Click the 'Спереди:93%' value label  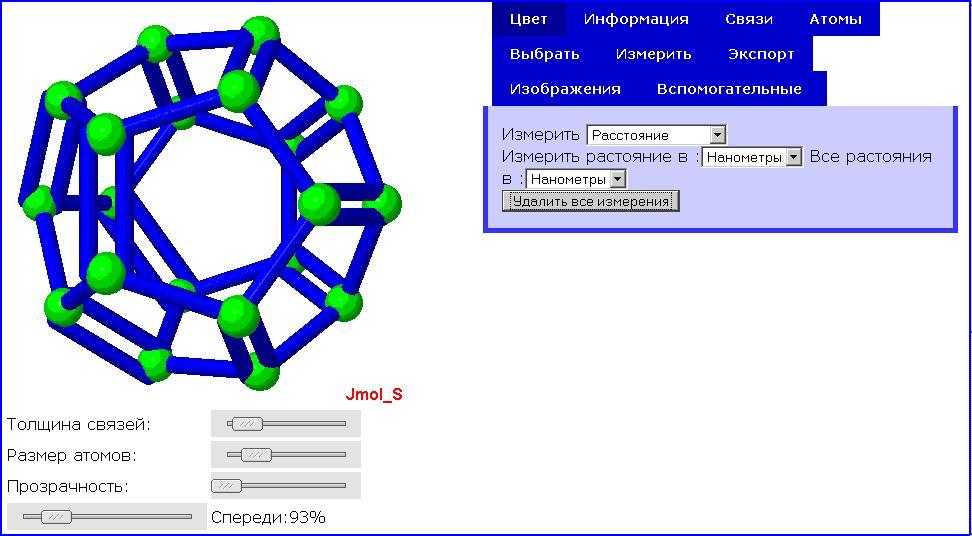tap(268, 517)
